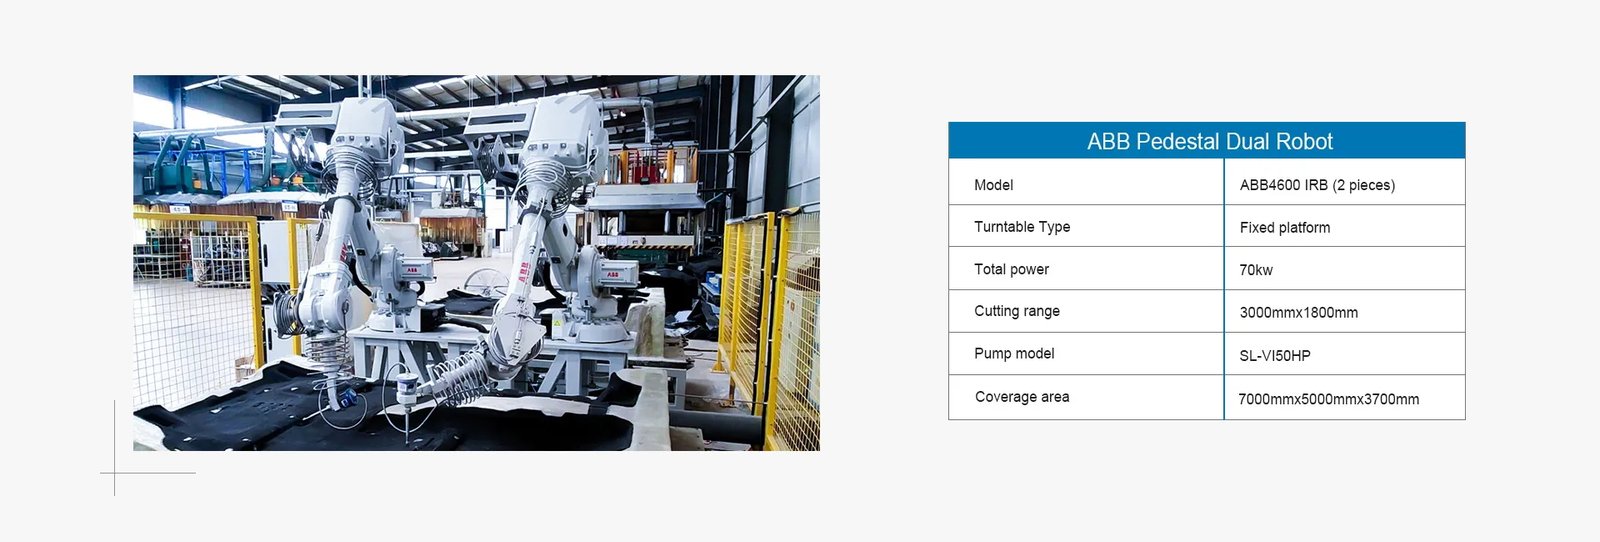This screenshot has height=542, width=1600.
Task: Click the 70kw value cell
Action: (x=1255, y=270)
